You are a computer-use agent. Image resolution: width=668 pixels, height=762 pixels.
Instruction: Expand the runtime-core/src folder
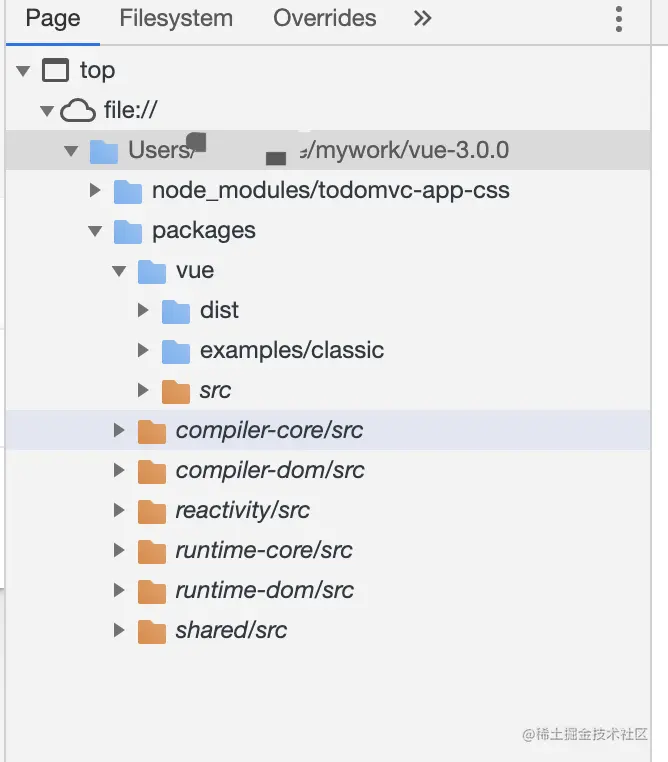pos(119,550)
